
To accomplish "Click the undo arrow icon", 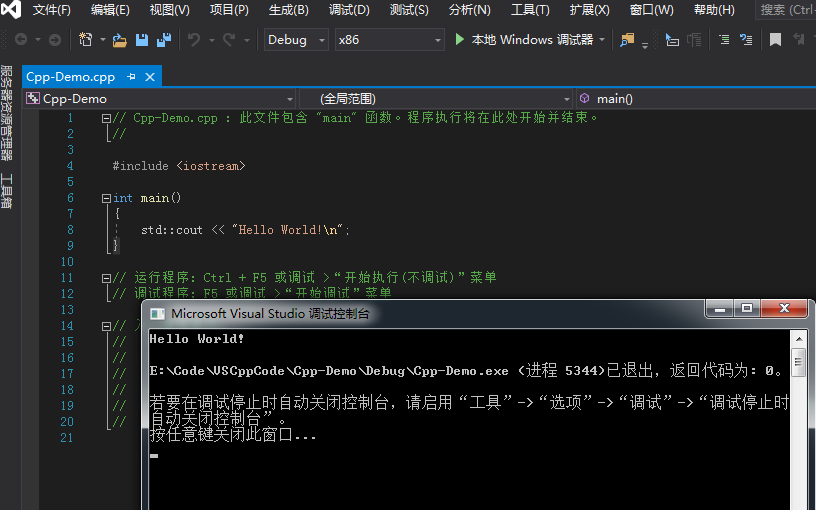I will tap(194, 40).
